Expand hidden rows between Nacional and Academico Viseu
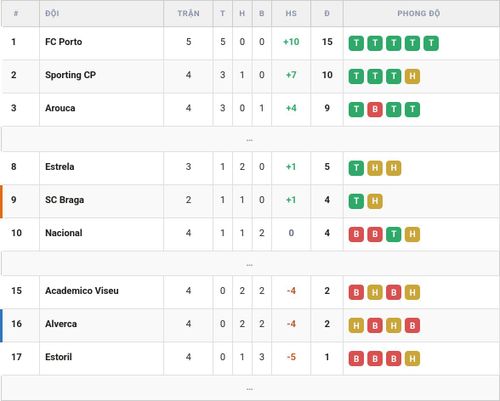 (x=250, y=264)
